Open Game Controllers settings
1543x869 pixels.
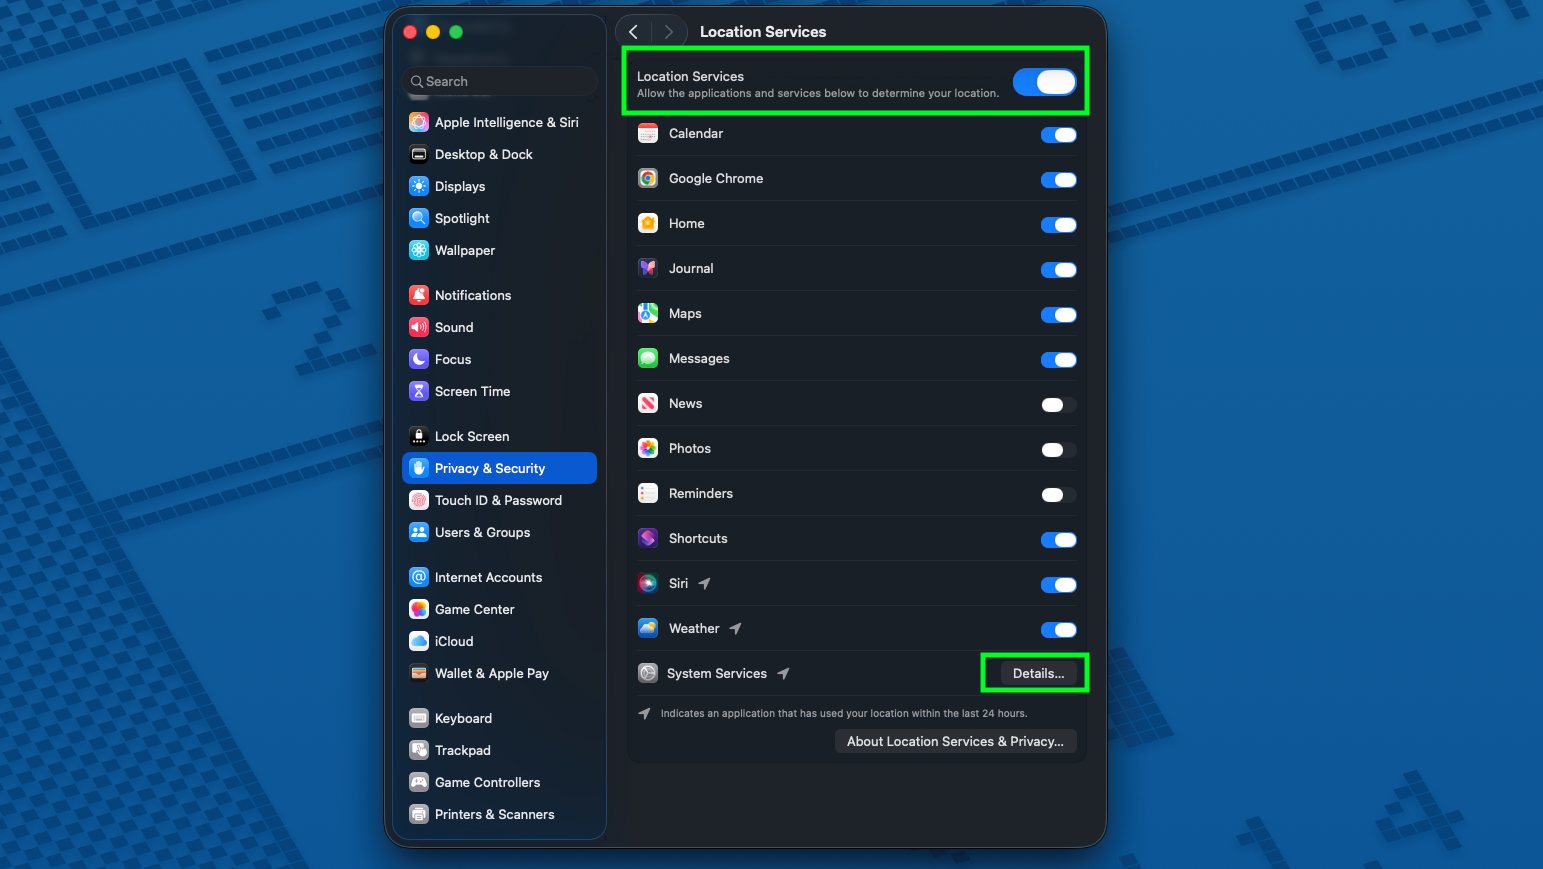(499, 782)
